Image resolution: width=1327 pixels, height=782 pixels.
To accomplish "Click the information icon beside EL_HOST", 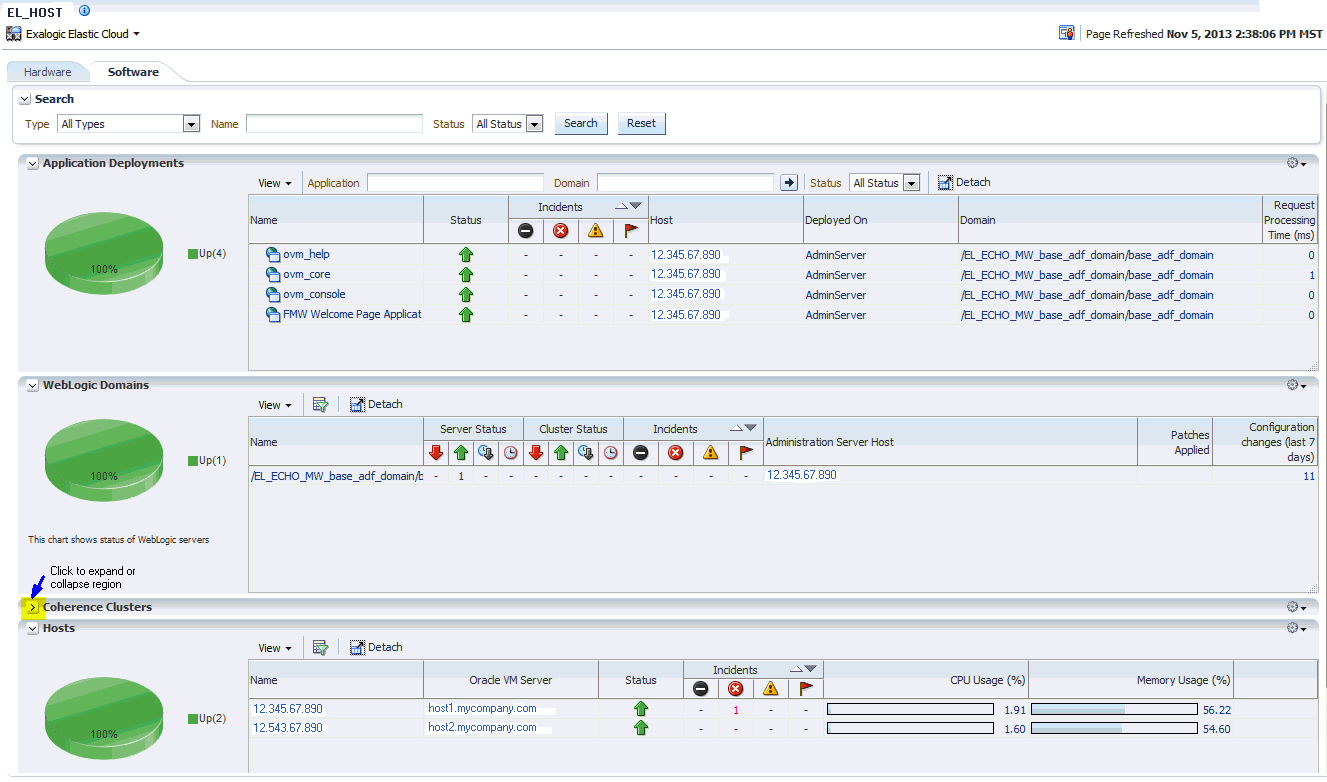I will (x=84, y=11).
